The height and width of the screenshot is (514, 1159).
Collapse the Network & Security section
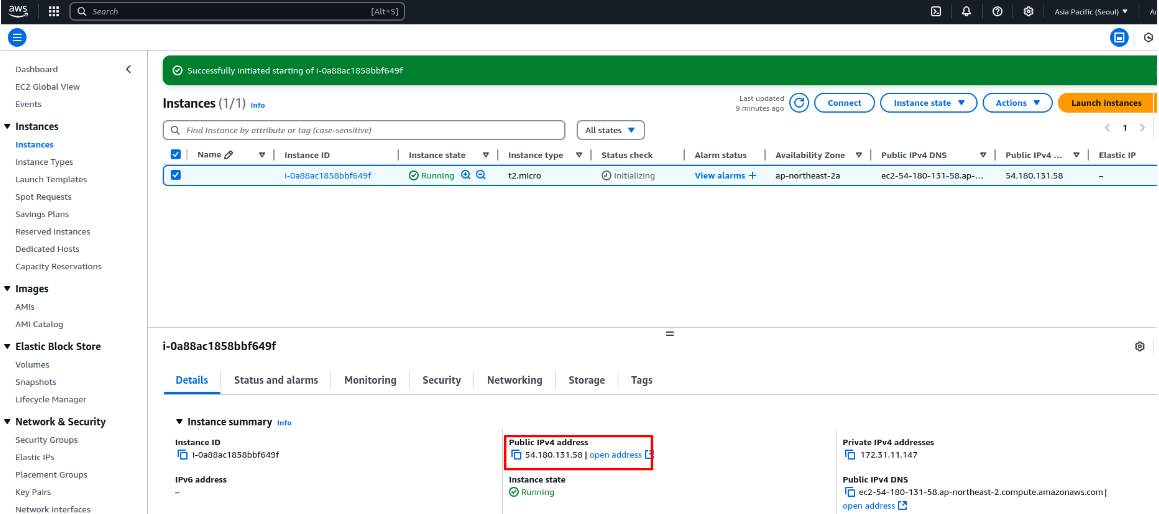[8, 422]
